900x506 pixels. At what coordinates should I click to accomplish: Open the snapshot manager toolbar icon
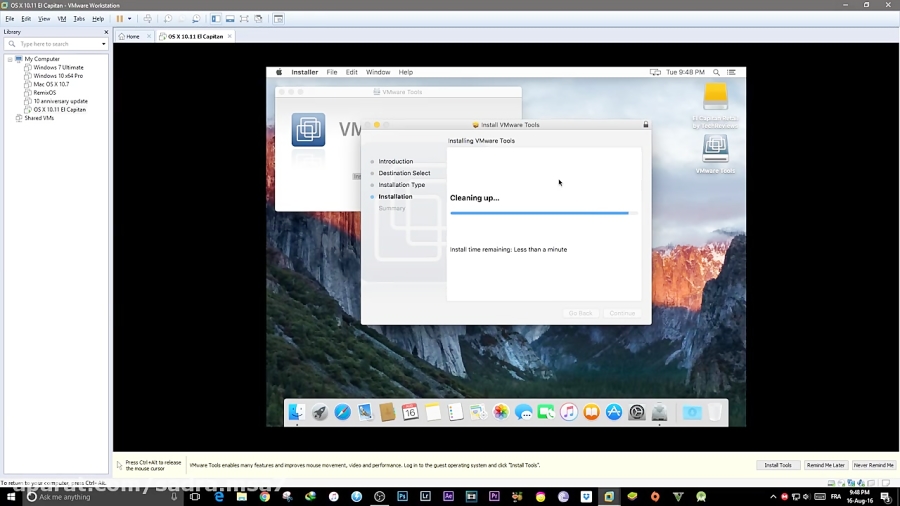click(196, 19)
